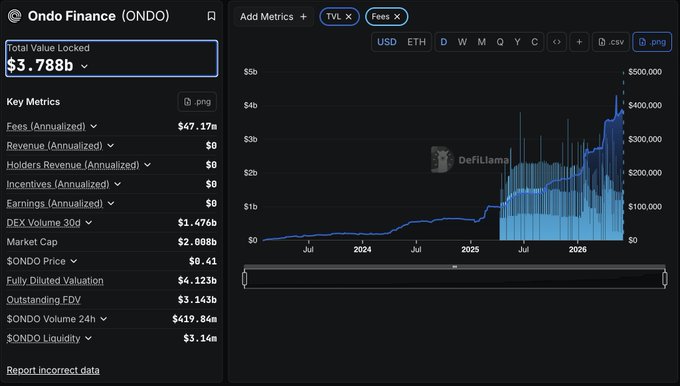Open the embed code icon button
680x386 pixels.
[557, 42]
